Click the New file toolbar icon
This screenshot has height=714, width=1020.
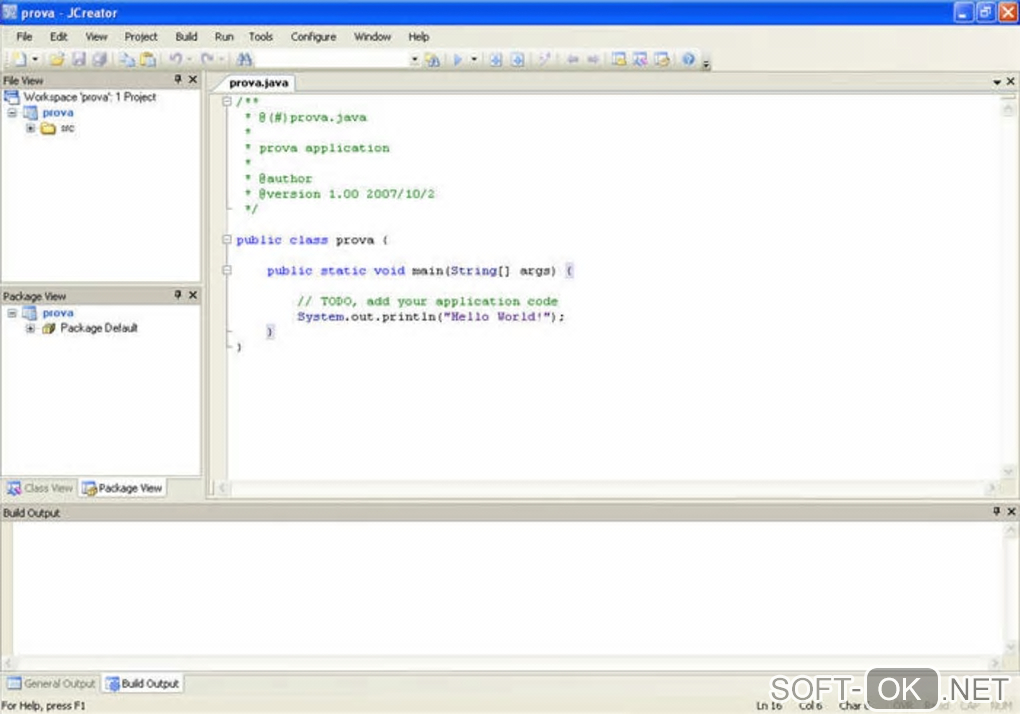pyautogui.click(x=19, y=59)
